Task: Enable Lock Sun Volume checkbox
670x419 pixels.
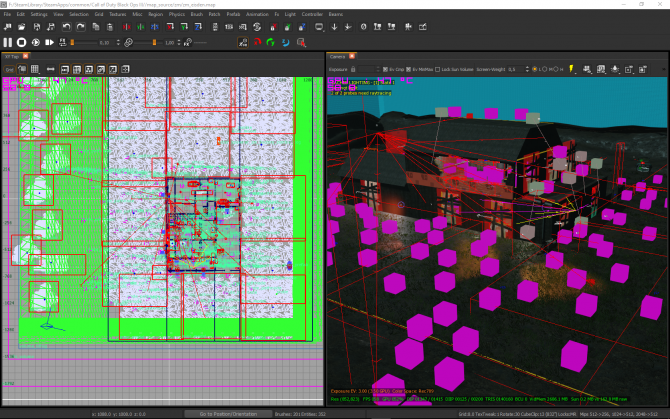Action: click(438, 69)
